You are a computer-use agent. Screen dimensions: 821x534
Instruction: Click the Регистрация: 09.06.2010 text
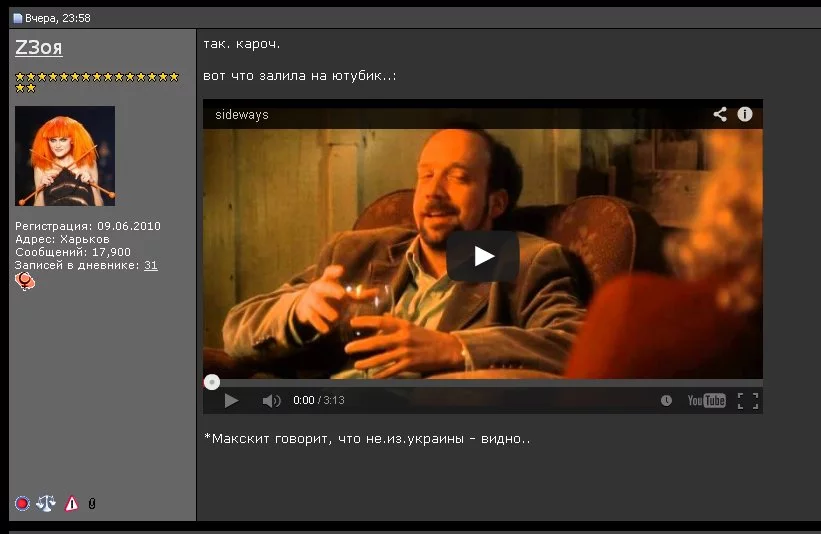(87, 226)
